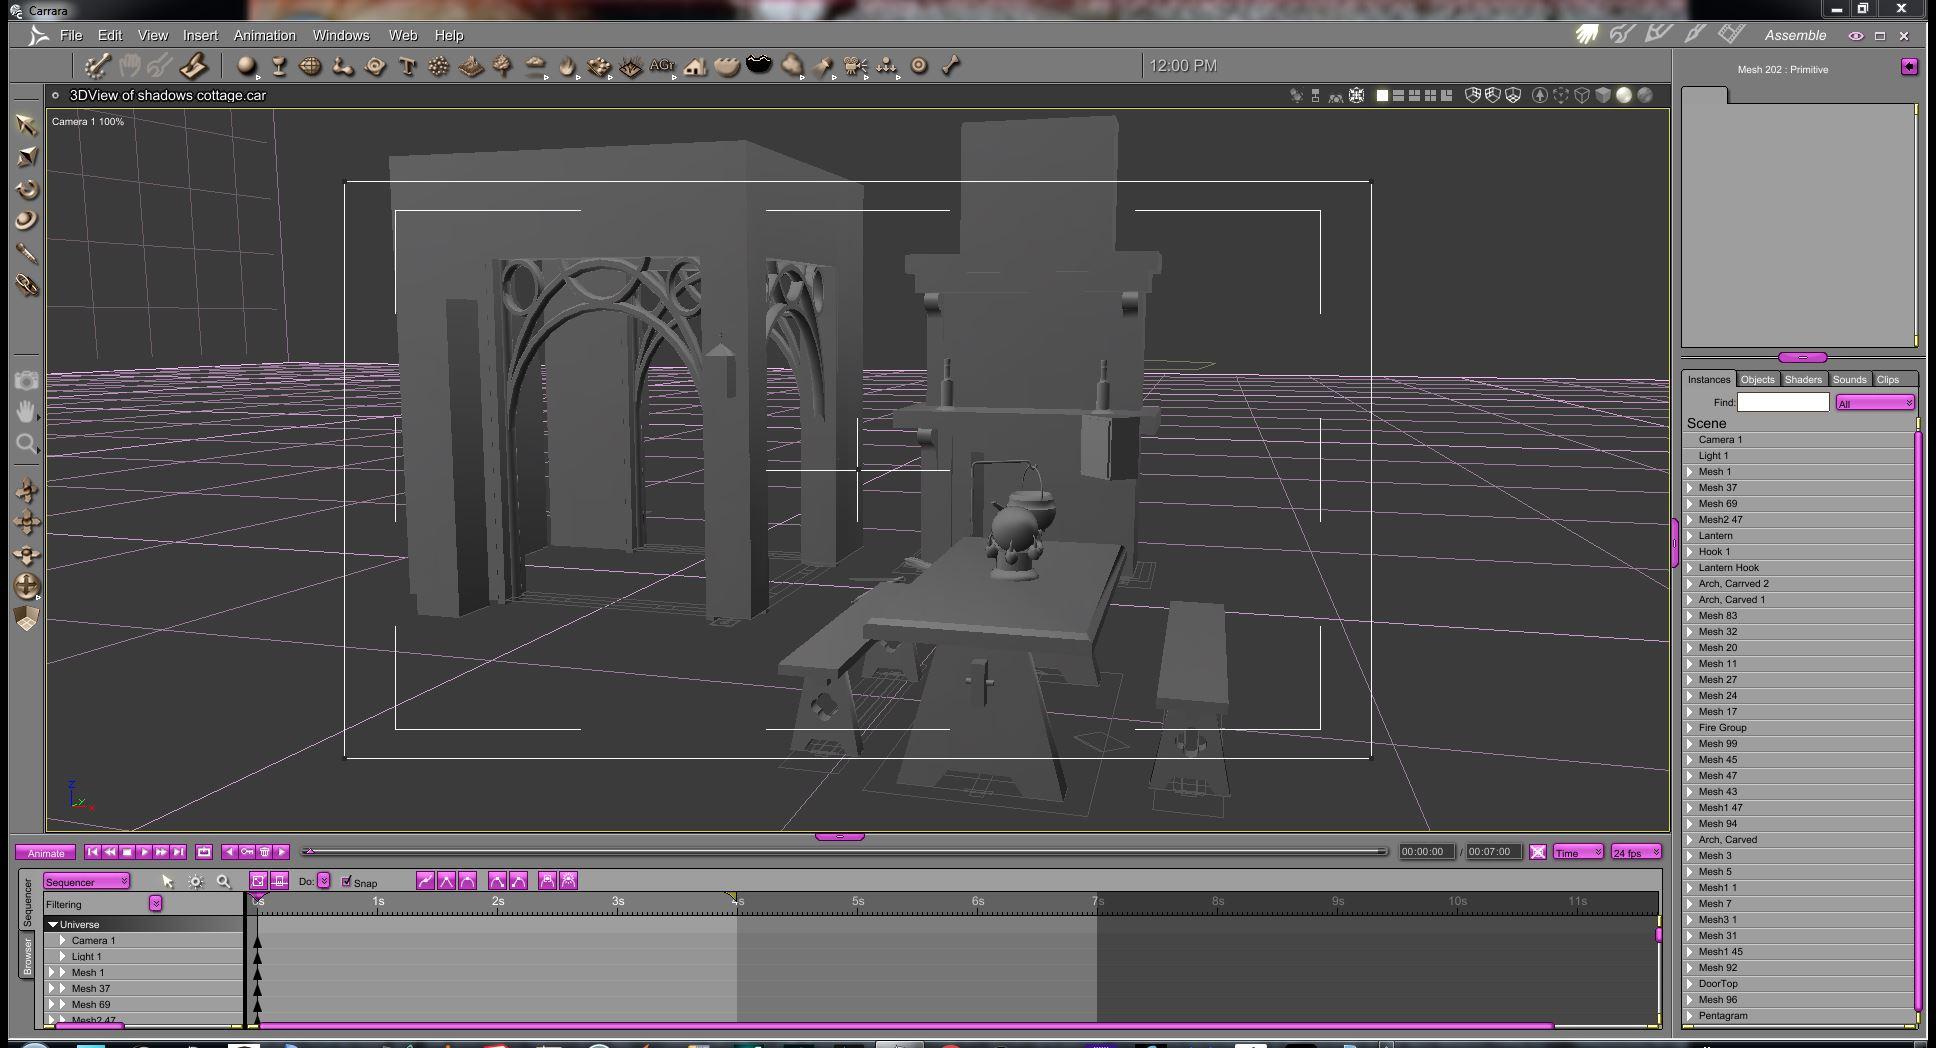The image size is (1936, 1048).
Task: Select the Text object tool
Action: (x=407, y=66)
